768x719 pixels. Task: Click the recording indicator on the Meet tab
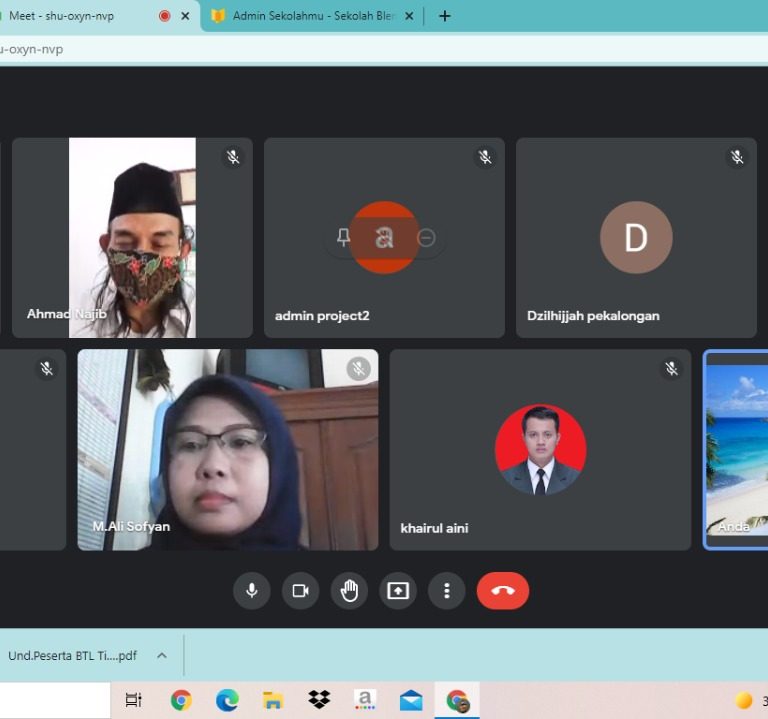[165, 16]
